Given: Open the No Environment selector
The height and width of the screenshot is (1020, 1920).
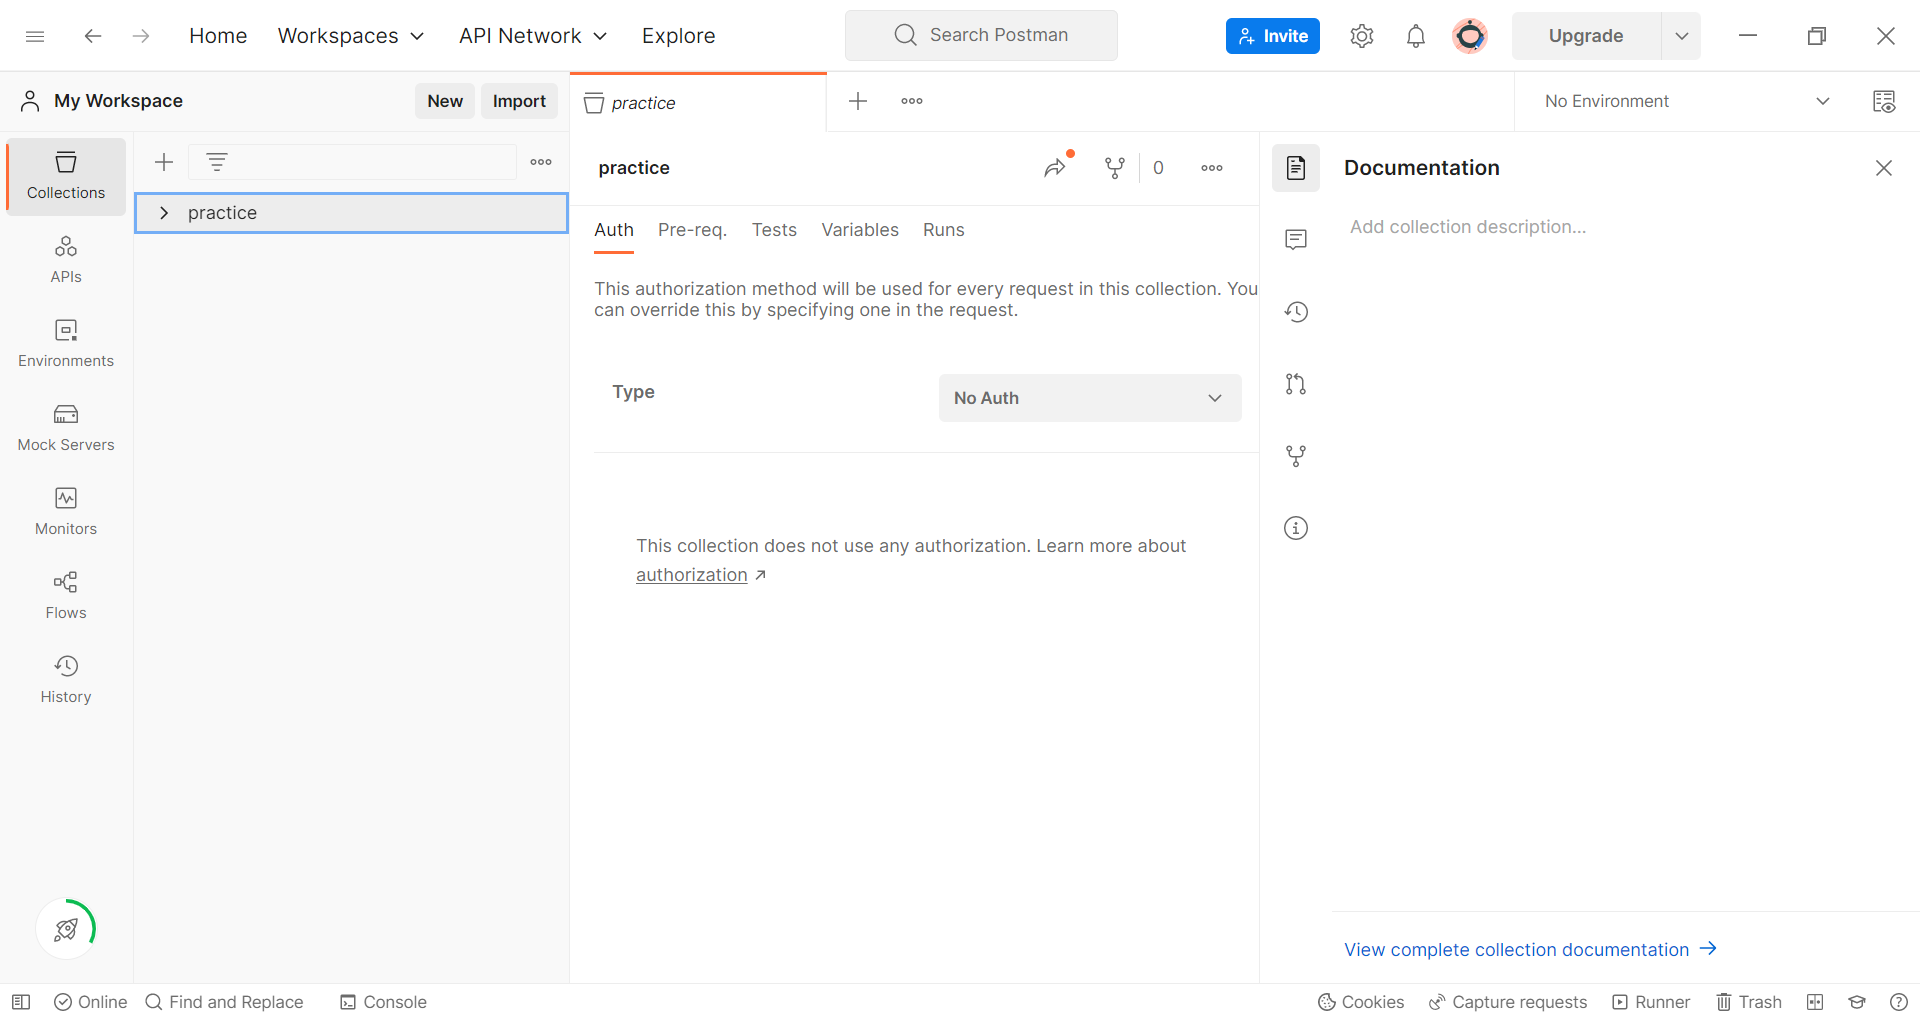Looking at the screenshot, I should coord(1689,101).
